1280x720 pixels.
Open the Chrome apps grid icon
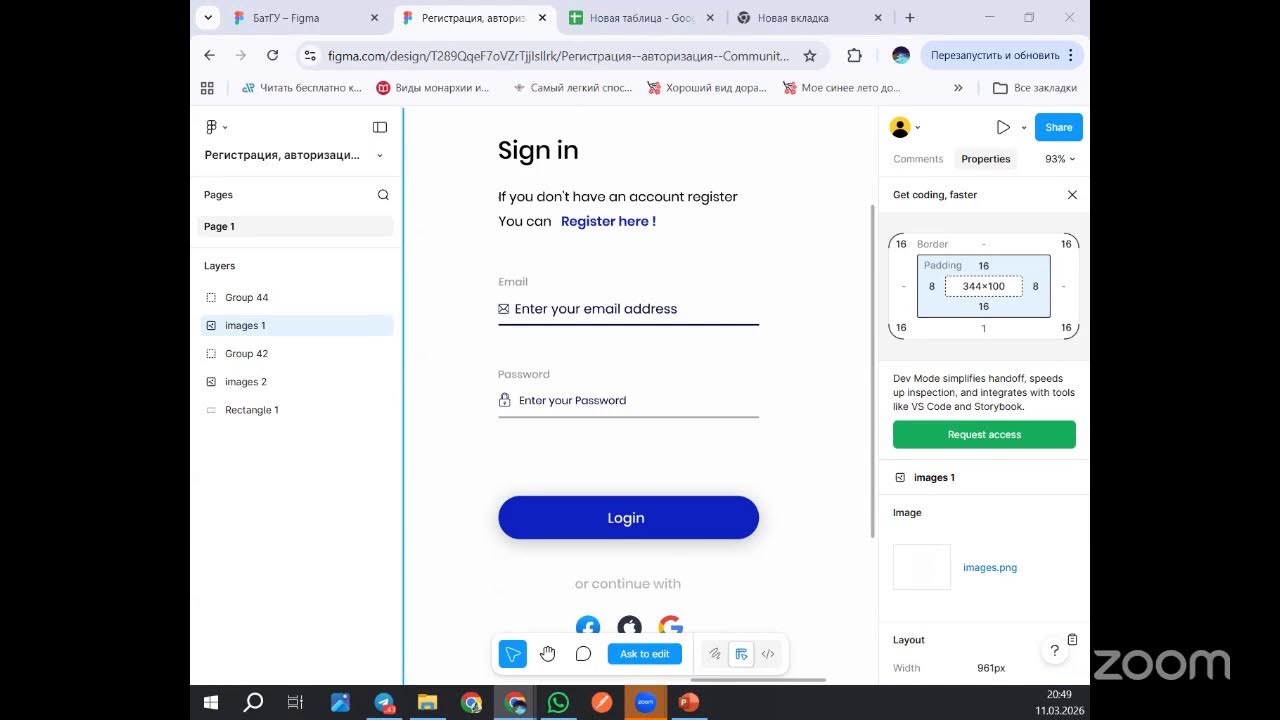pos(207,88)
